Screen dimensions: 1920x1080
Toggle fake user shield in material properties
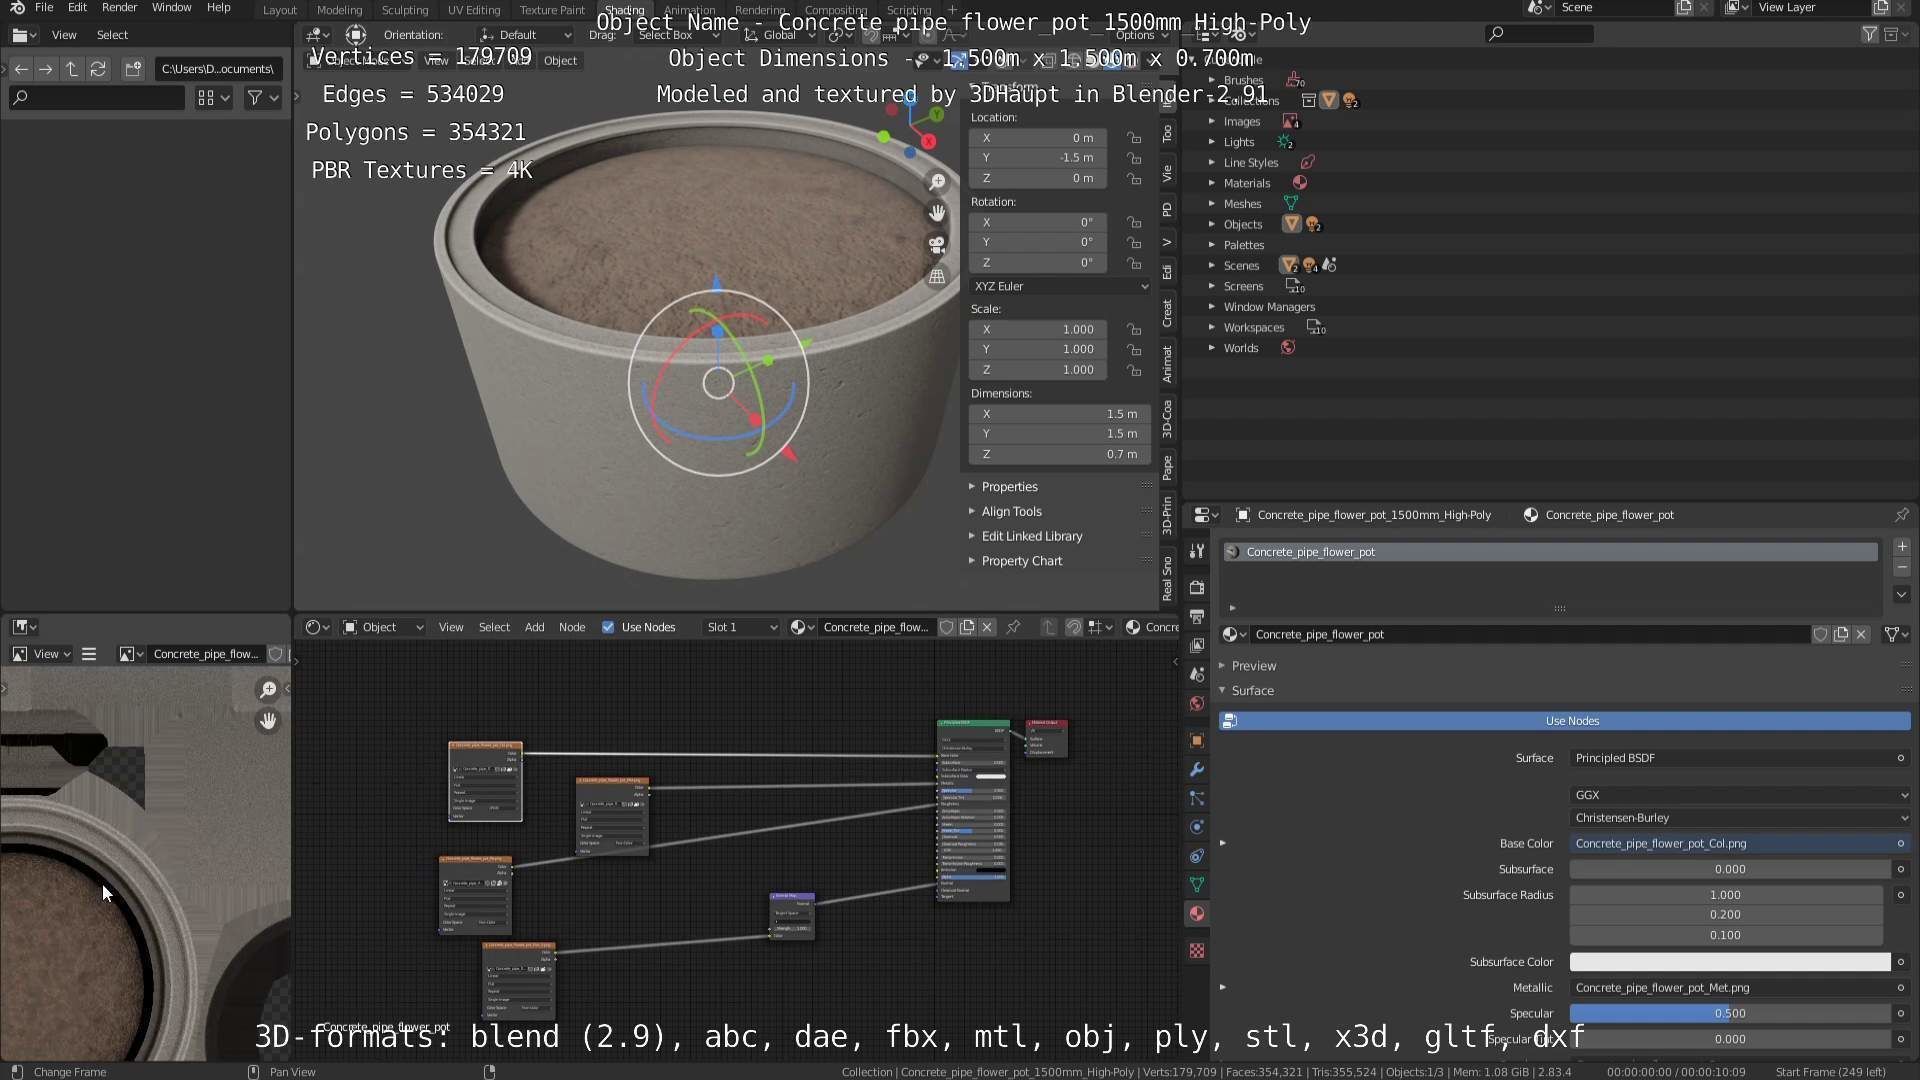[x=1821, y=635]
